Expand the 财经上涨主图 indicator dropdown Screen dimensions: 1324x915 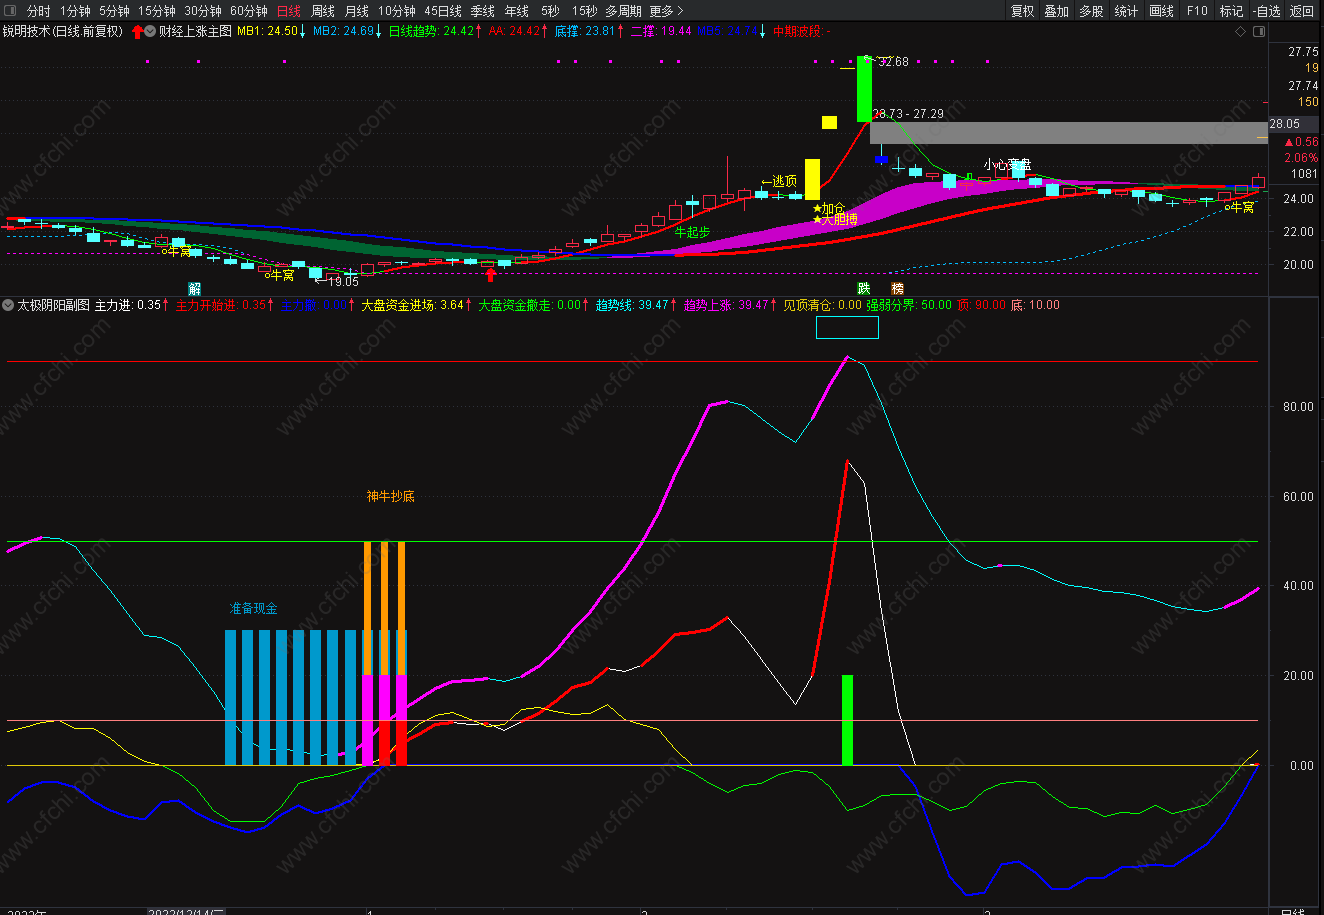coord(151,31)
